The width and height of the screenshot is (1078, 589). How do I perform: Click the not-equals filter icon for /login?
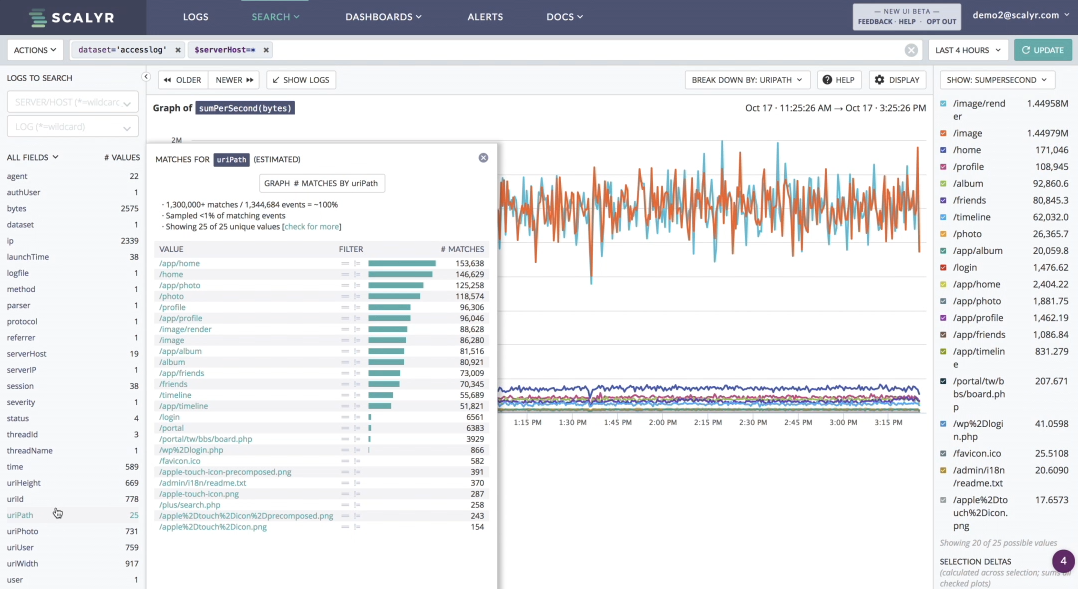click(x=356, y=417)
